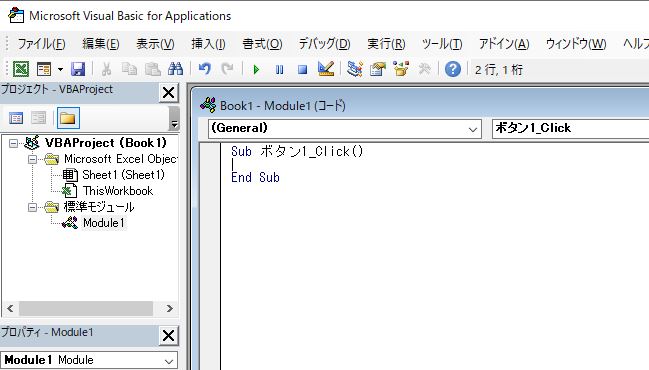Open the ウィンドウ(W) menu
649x370 pixels.
point(576,43)
